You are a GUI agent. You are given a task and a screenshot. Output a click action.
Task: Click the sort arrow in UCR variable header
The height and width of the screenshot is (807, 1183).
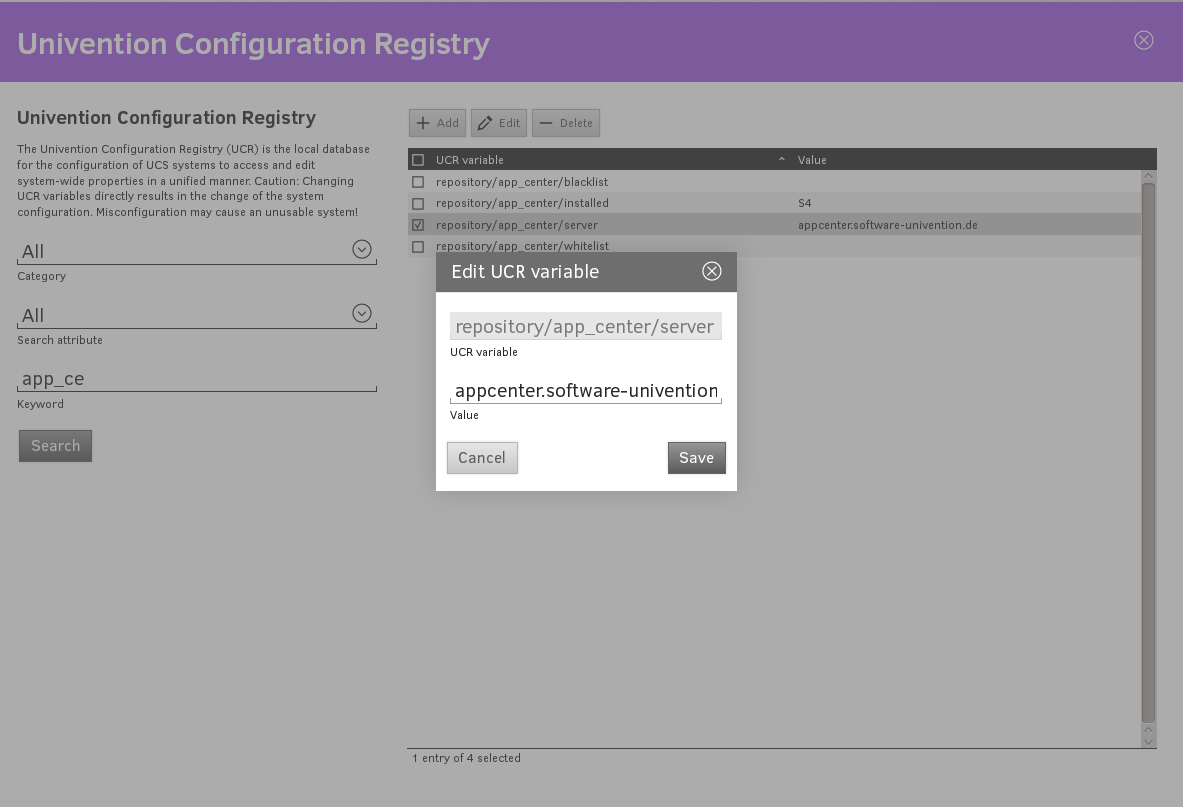[x=782, y=160]
